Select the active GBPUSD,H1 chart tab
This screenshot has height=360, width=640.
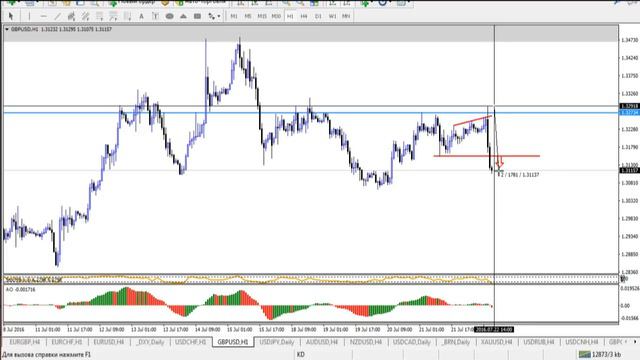coord(233,342)
